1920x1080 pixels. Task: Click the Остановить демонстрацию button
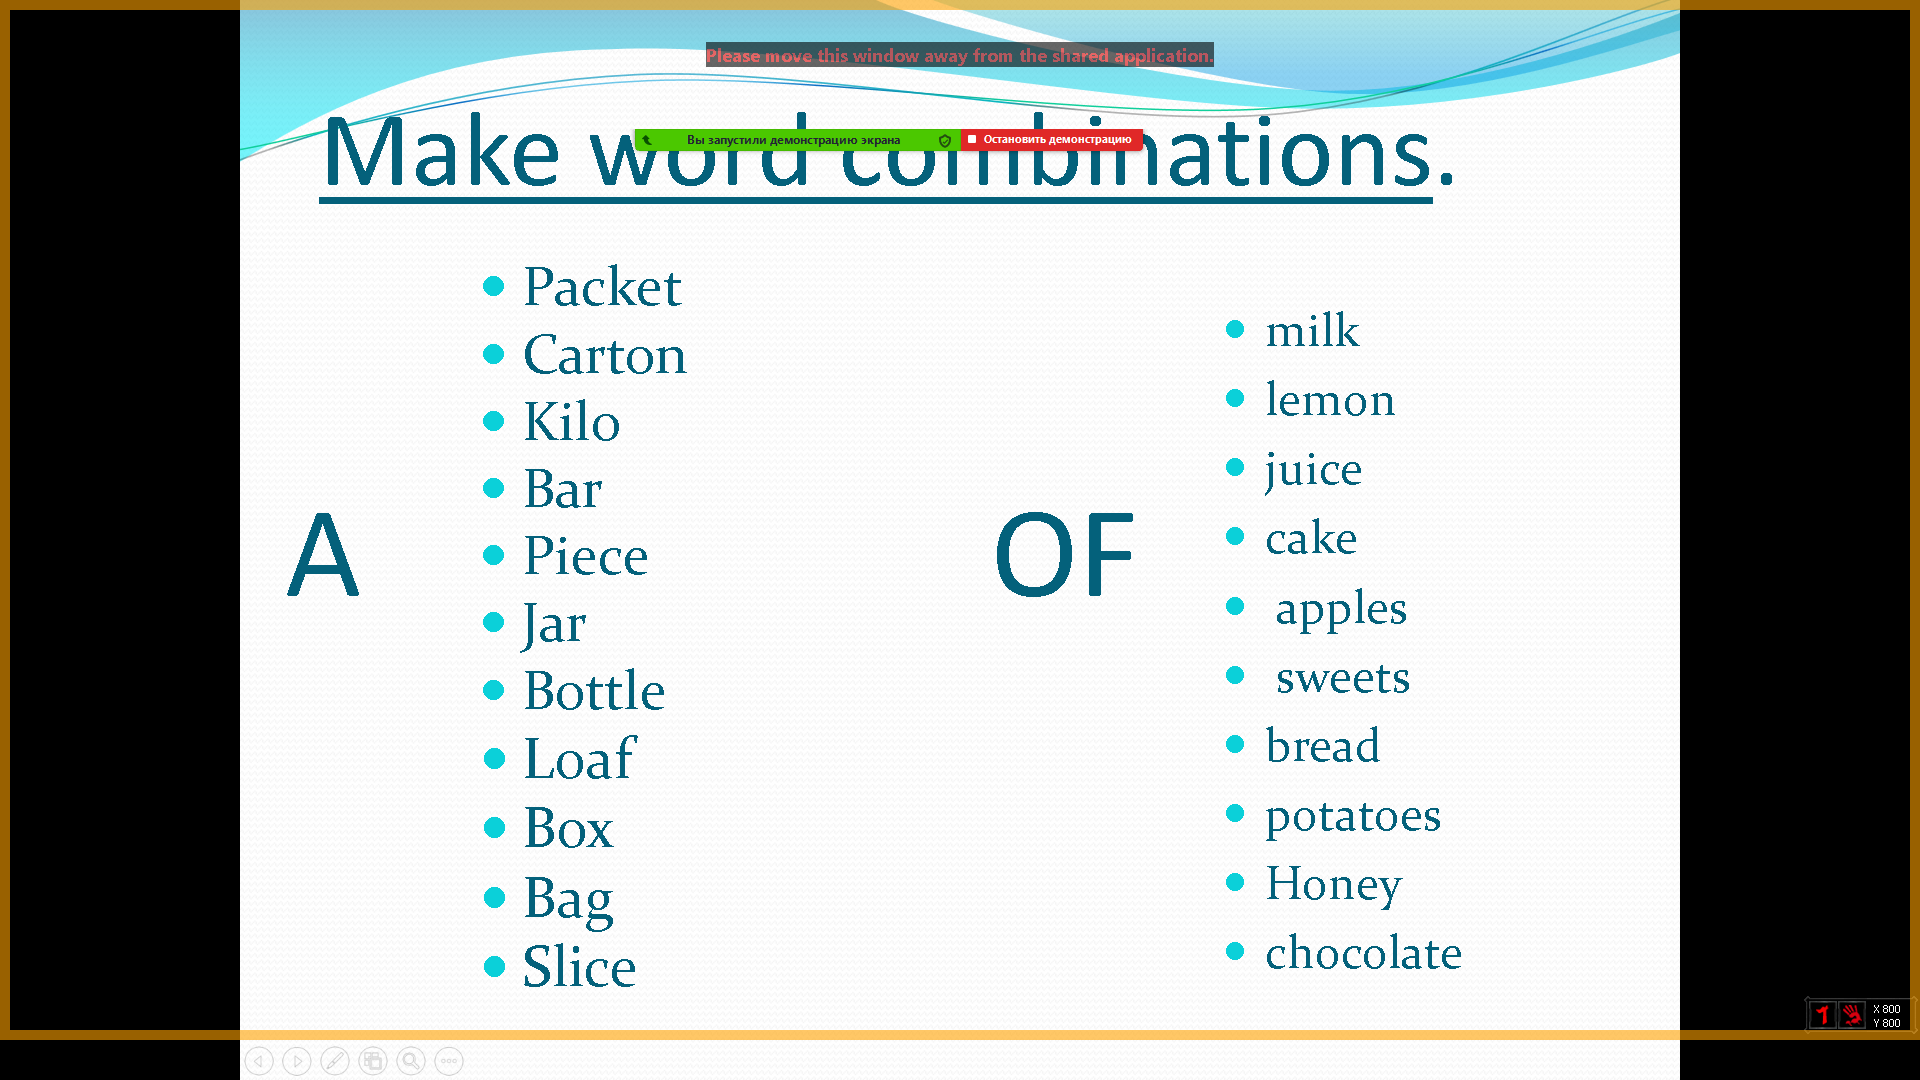pyautogui.click(x=1055, y=138)
